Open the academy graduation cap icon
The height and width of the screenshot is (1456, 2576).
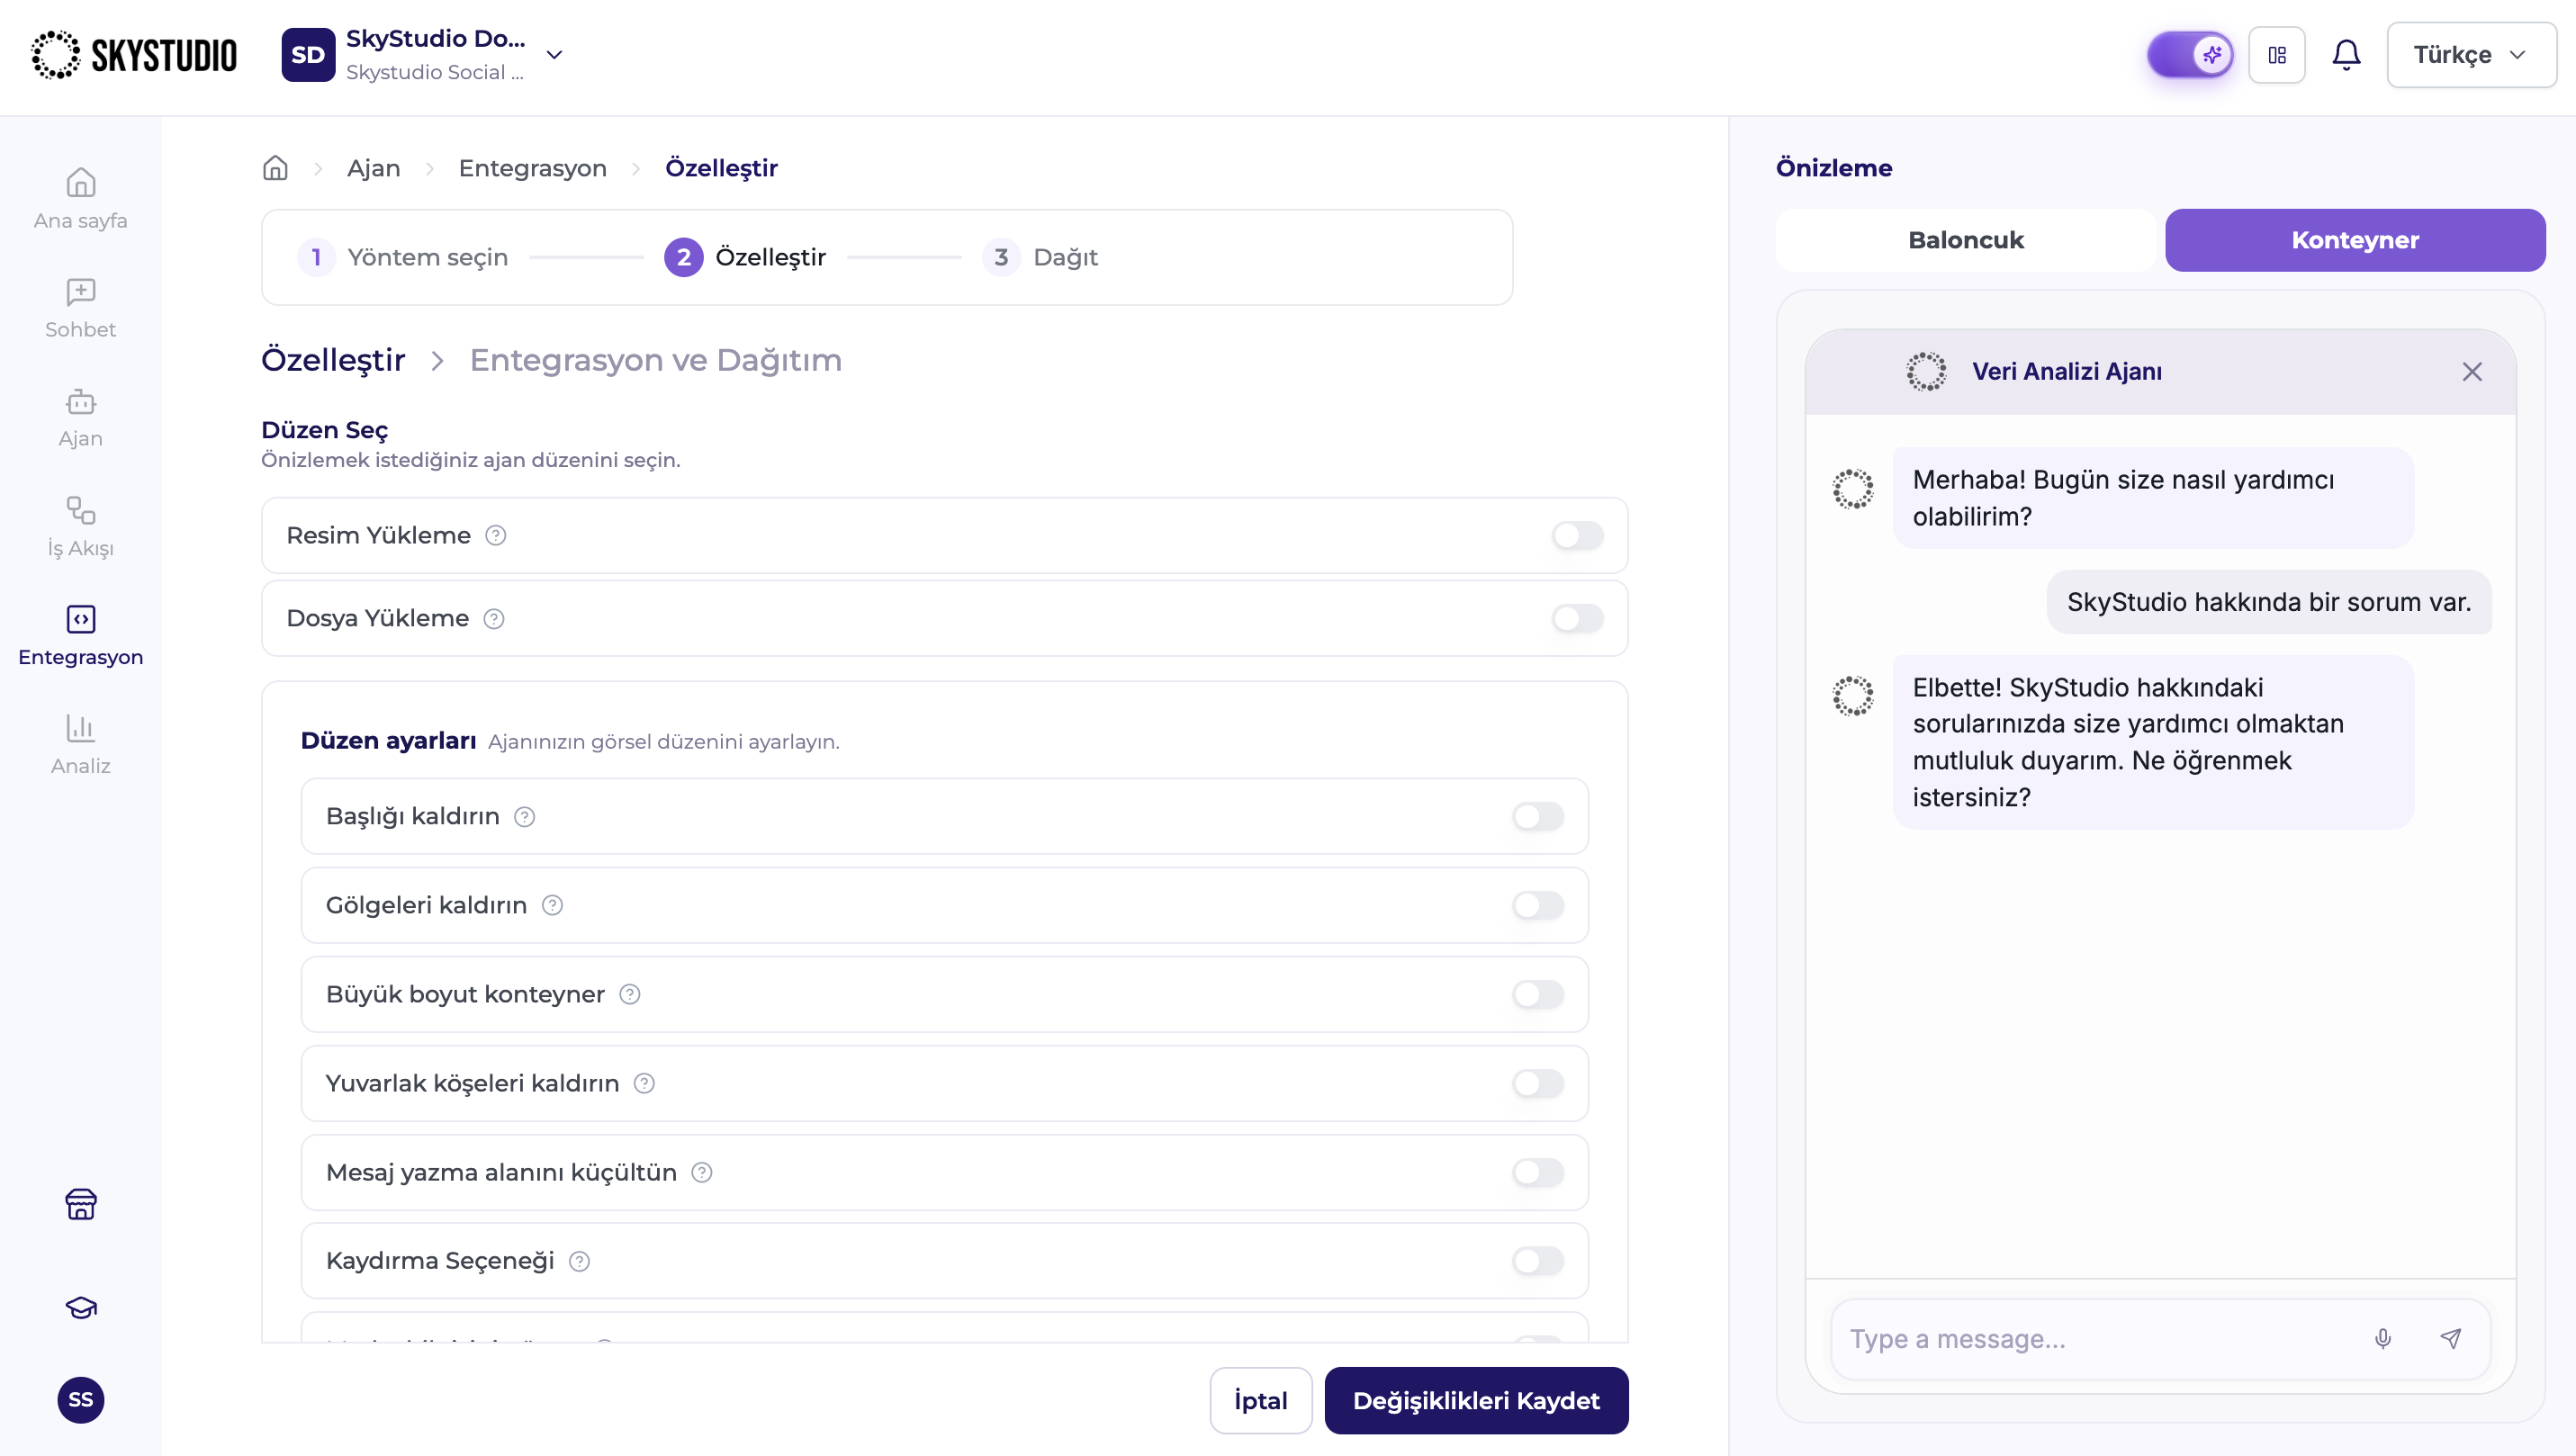click(x=81, y=1308)
